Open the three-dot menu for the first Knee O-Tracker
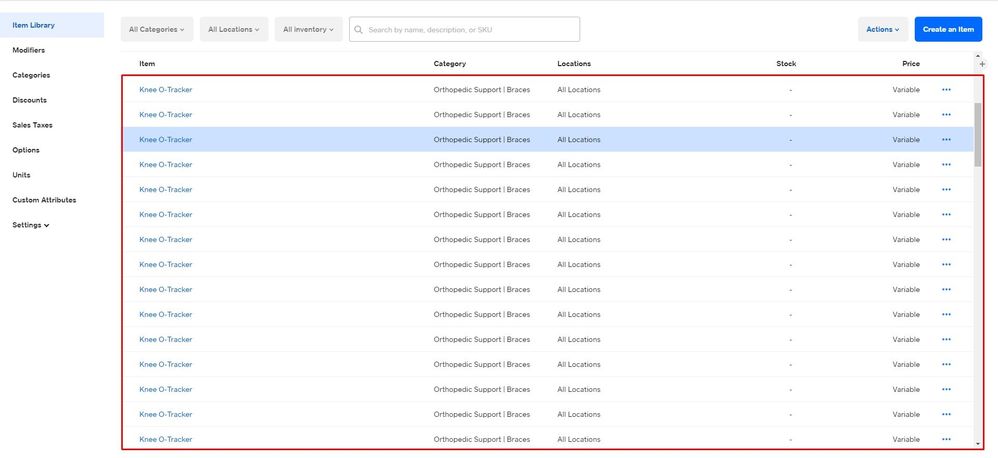 pyautogui.click(x=946, y=90)
